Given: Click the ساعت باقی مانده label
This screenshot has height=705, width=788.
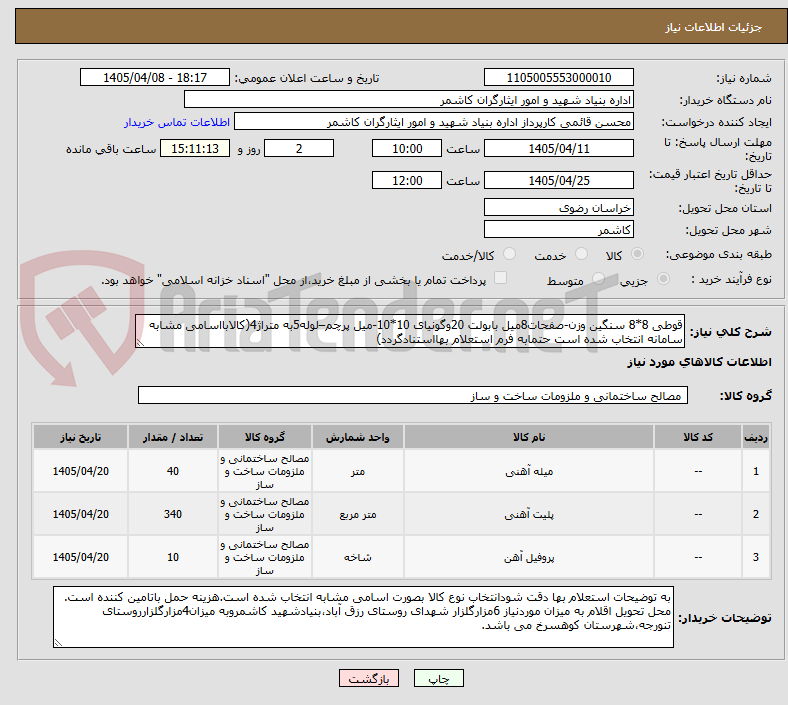Looking at the screenshot, I should pos(111,149).
